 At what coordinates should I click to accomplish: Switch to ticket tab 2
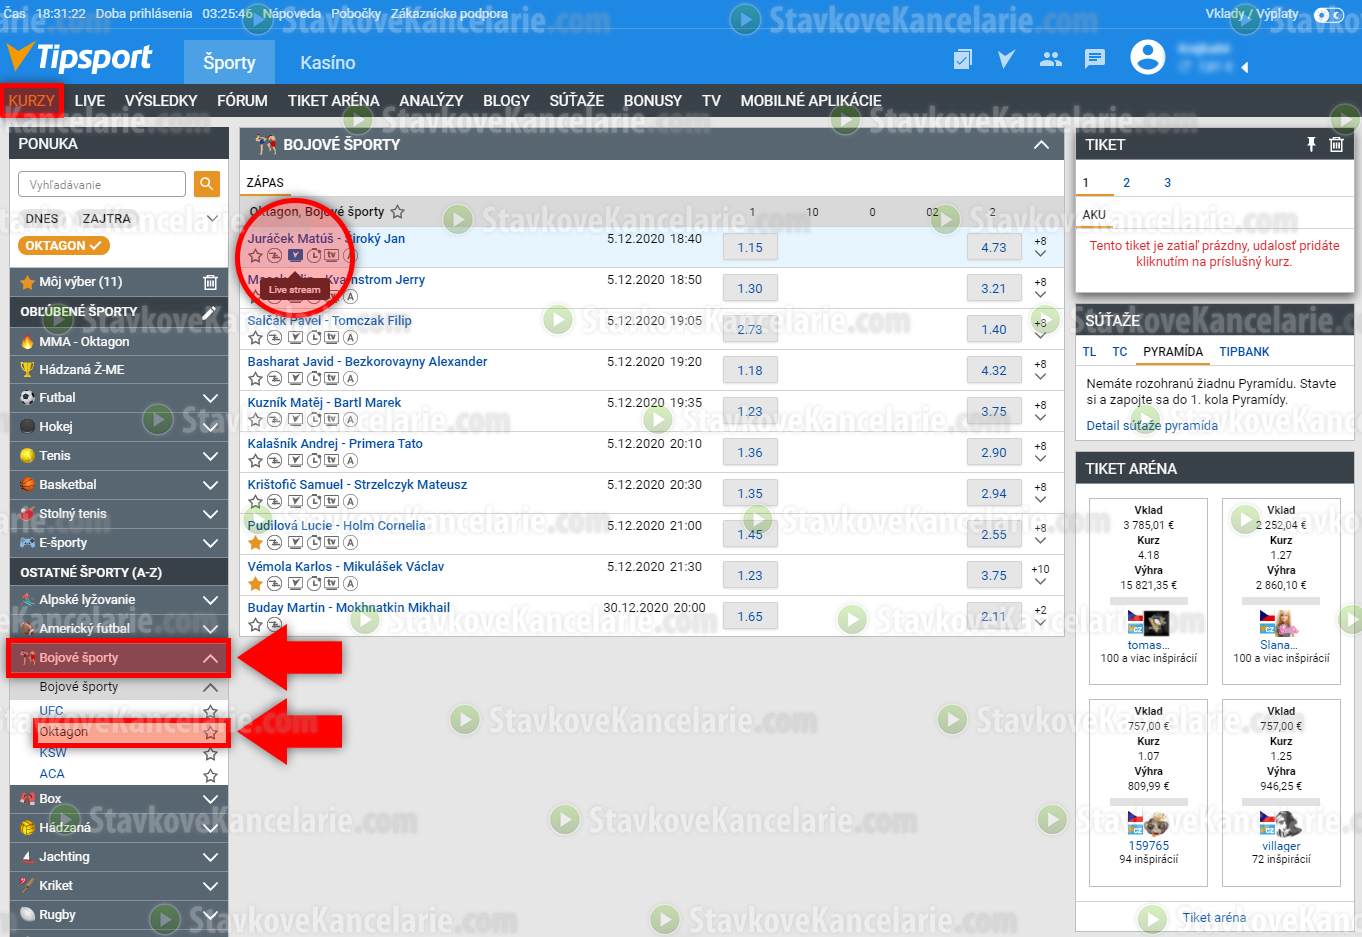(x=1126, y=183)
